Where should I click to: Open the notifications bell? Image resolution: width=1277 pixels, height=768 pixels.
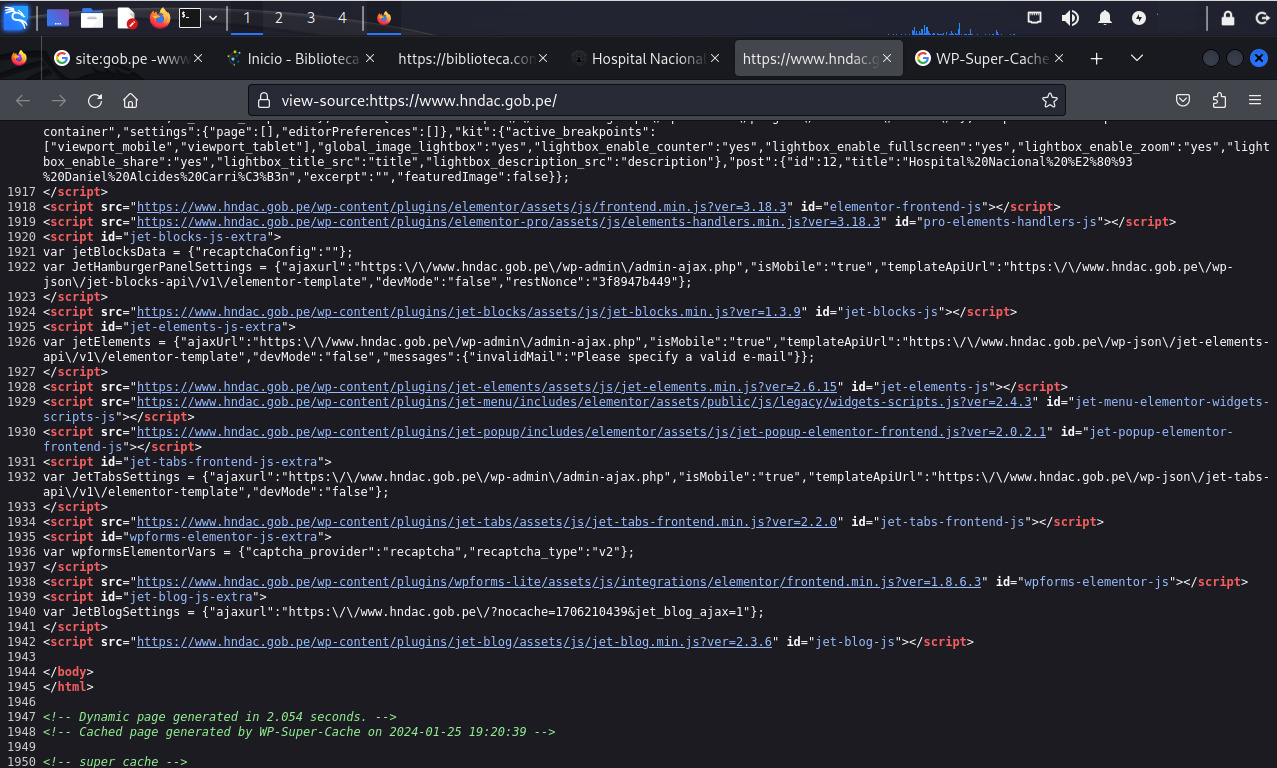[x=1105, y=17]
